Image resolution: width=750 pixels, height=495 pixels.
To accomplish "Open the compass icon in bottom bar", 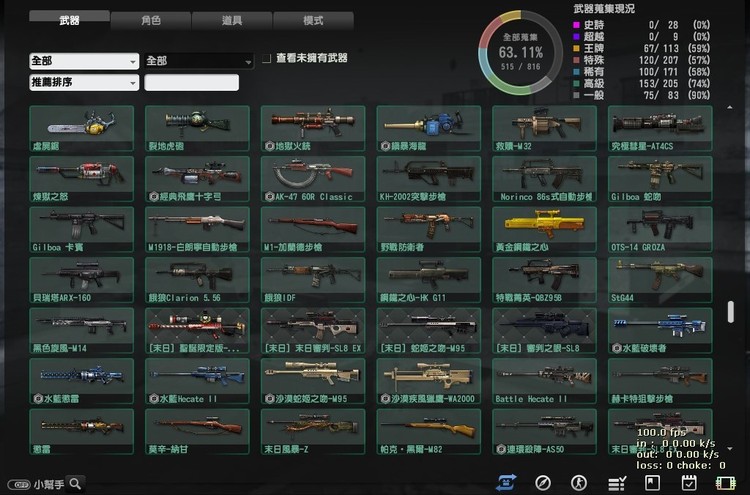I will click(543, 483).
